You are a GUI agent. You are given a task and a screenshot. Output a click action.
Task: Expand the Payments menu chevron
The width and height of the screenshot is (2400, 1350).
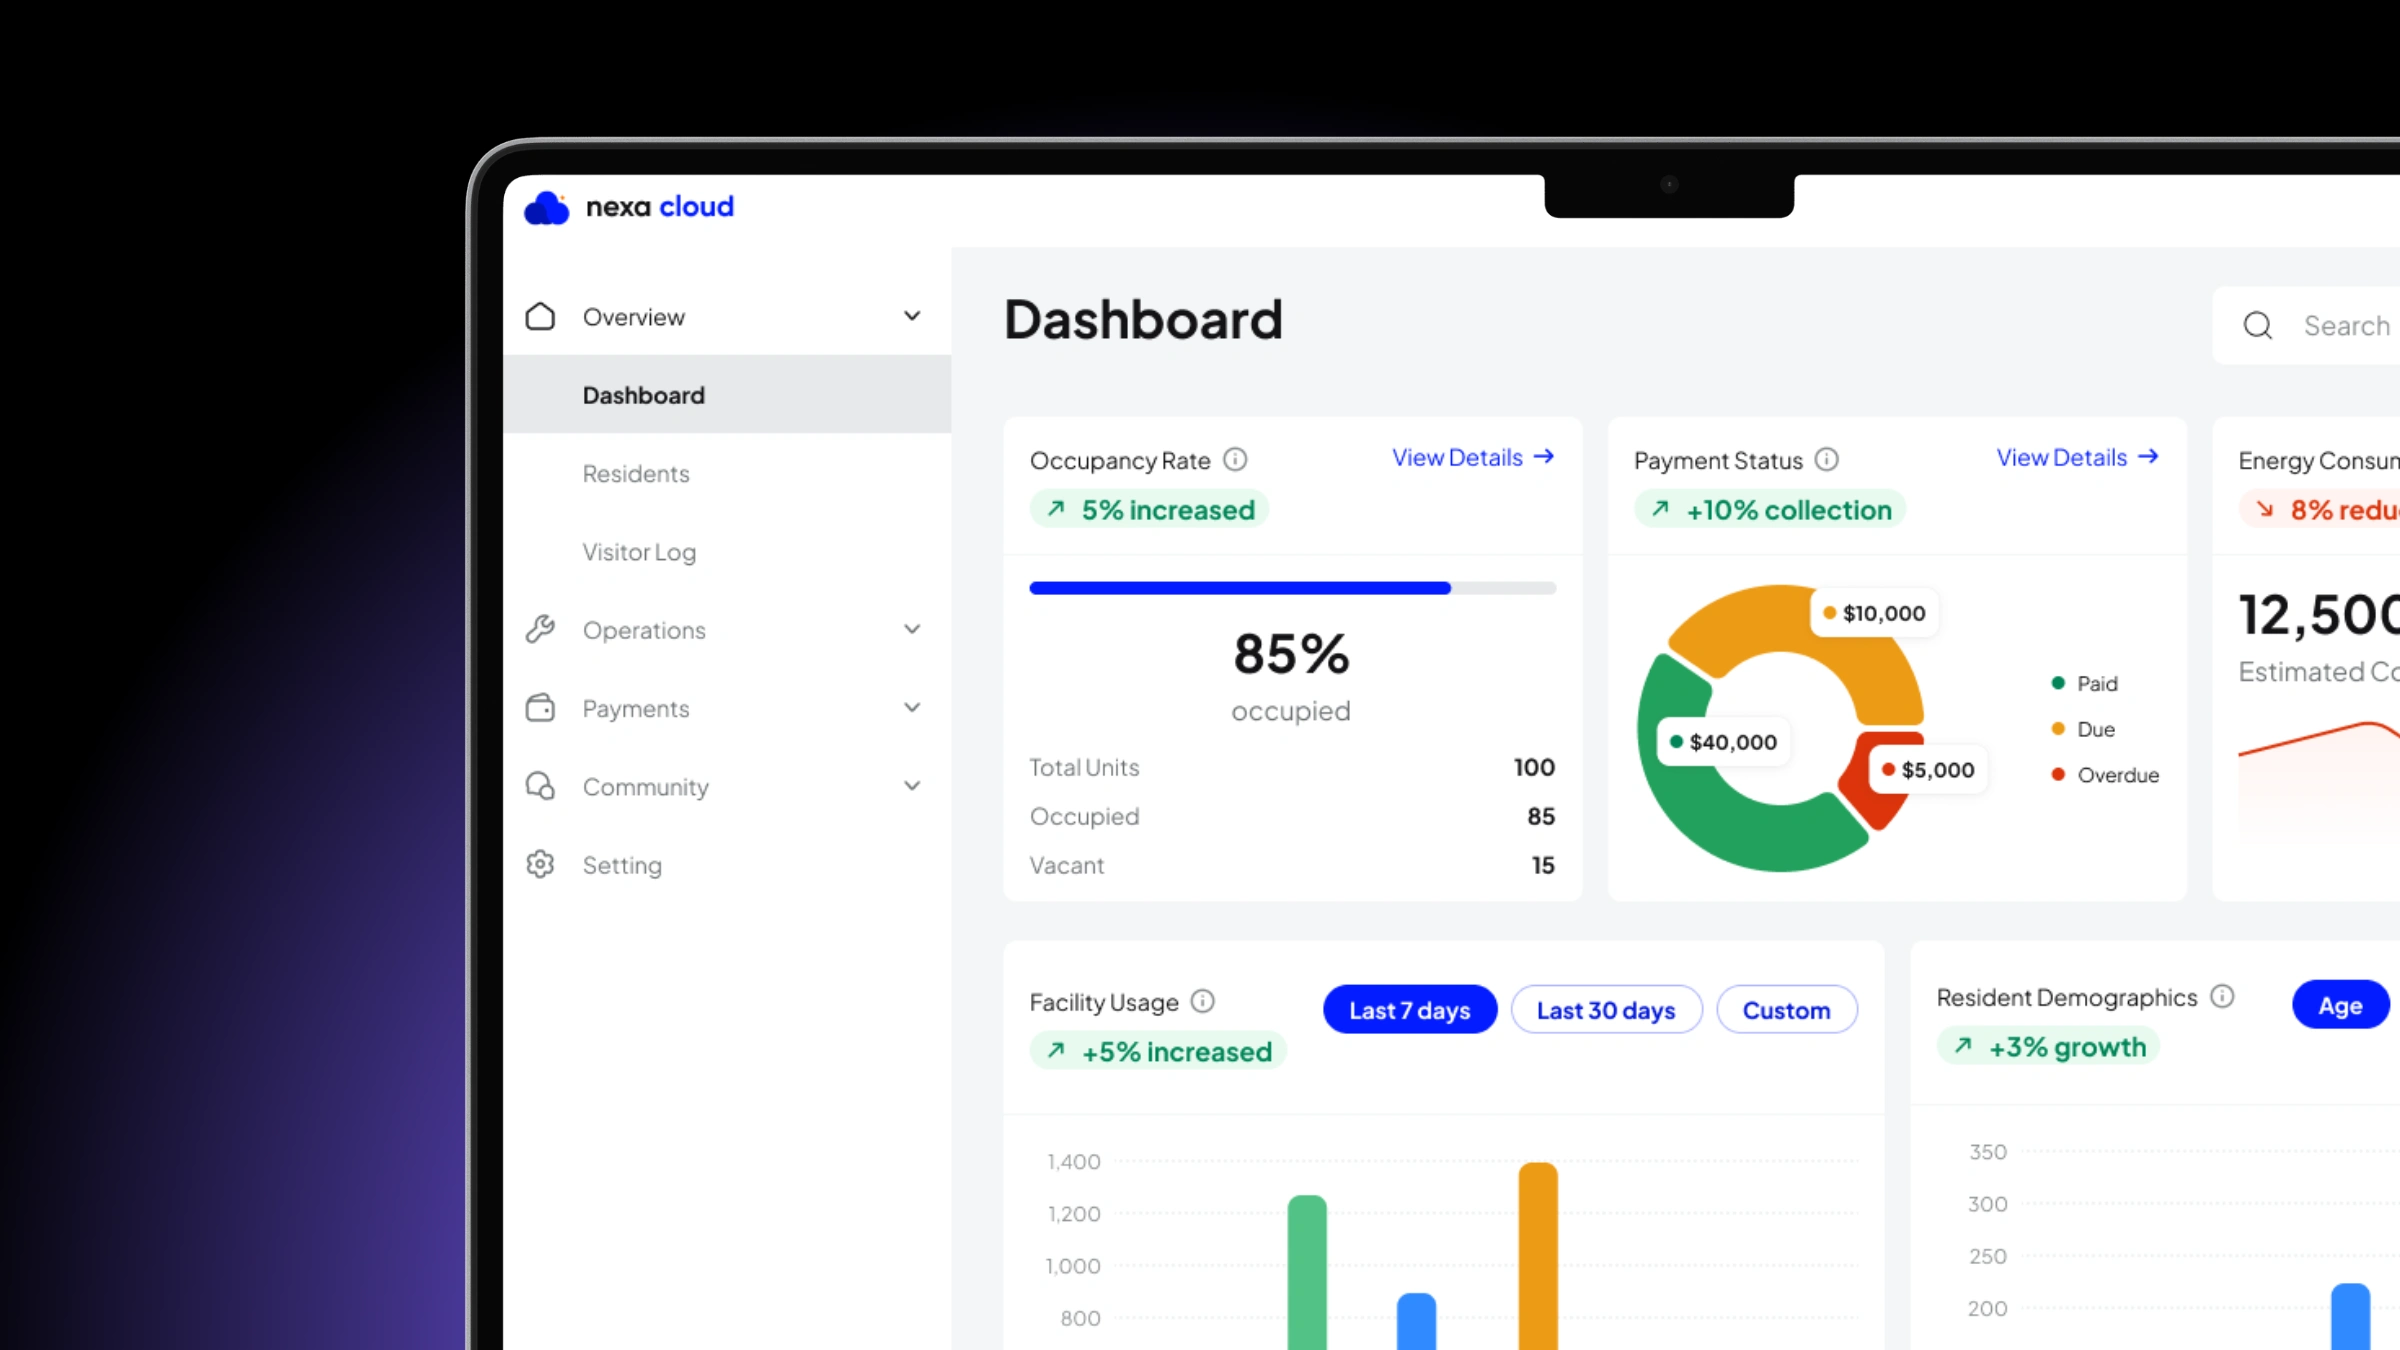coord(912,708)
